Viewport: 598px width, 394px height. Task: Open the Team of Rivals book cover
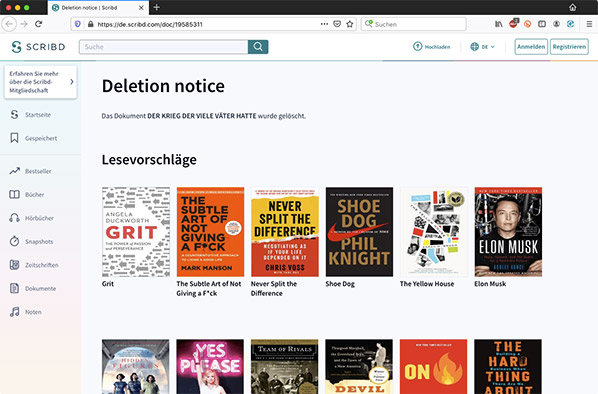point(285,367)
